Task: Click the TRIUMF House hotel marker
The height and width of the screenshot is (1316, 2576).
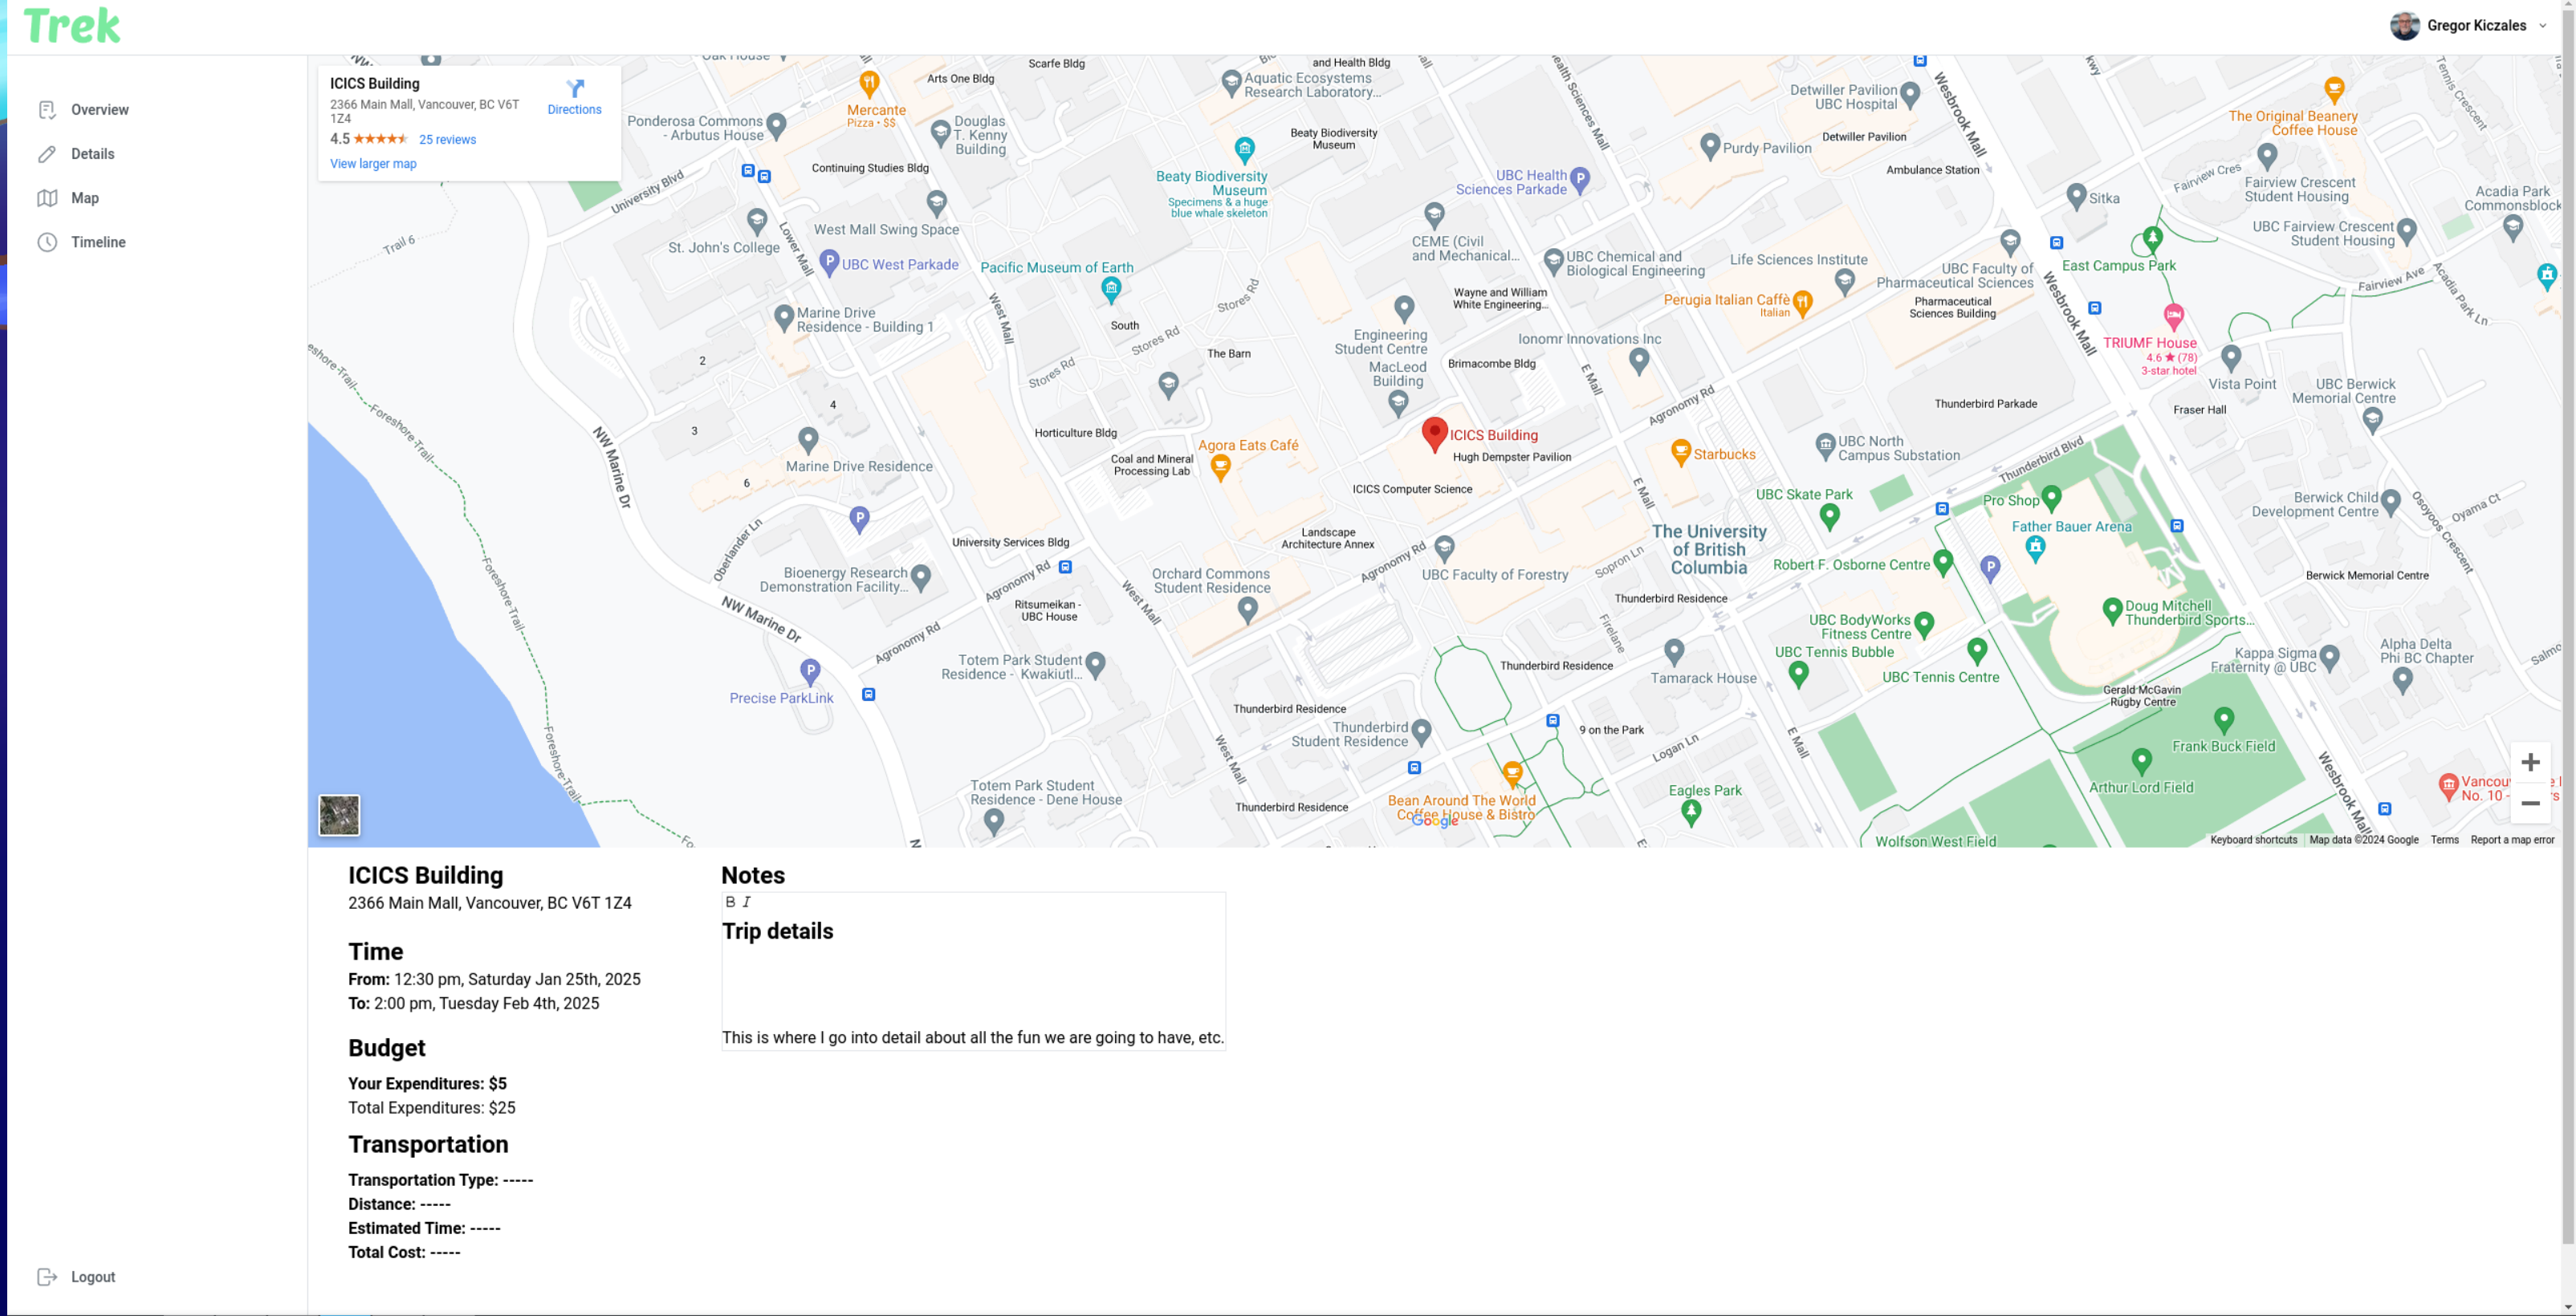Action: coord(2173,317)
